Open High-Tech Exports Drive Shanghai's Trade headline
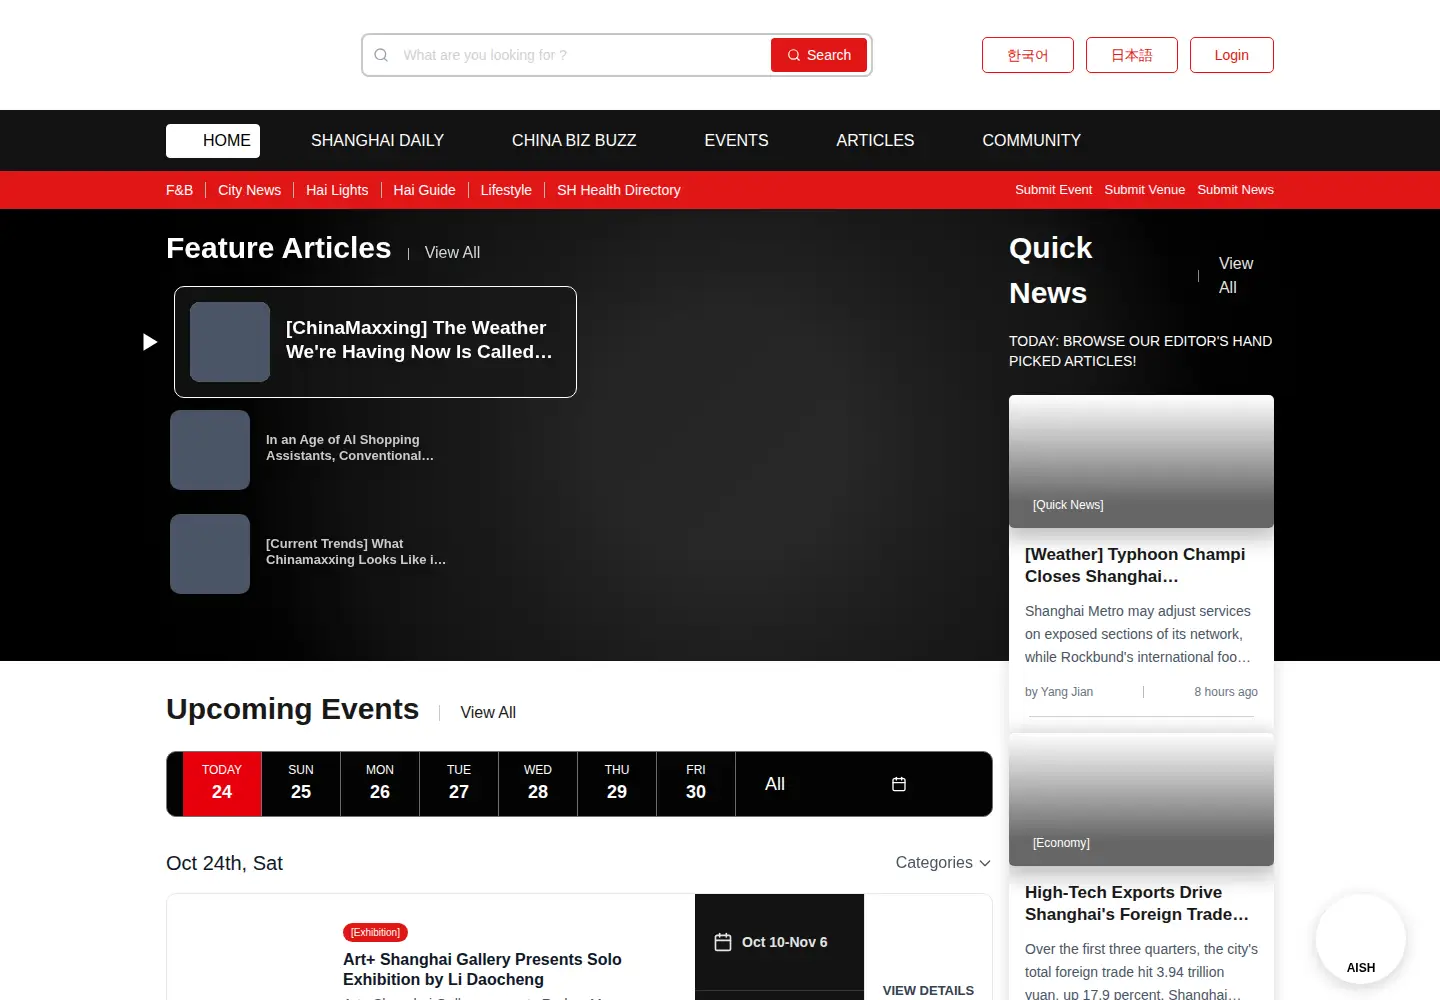Viewport: 1440px width, 1000px height. tap(1137, 903)
